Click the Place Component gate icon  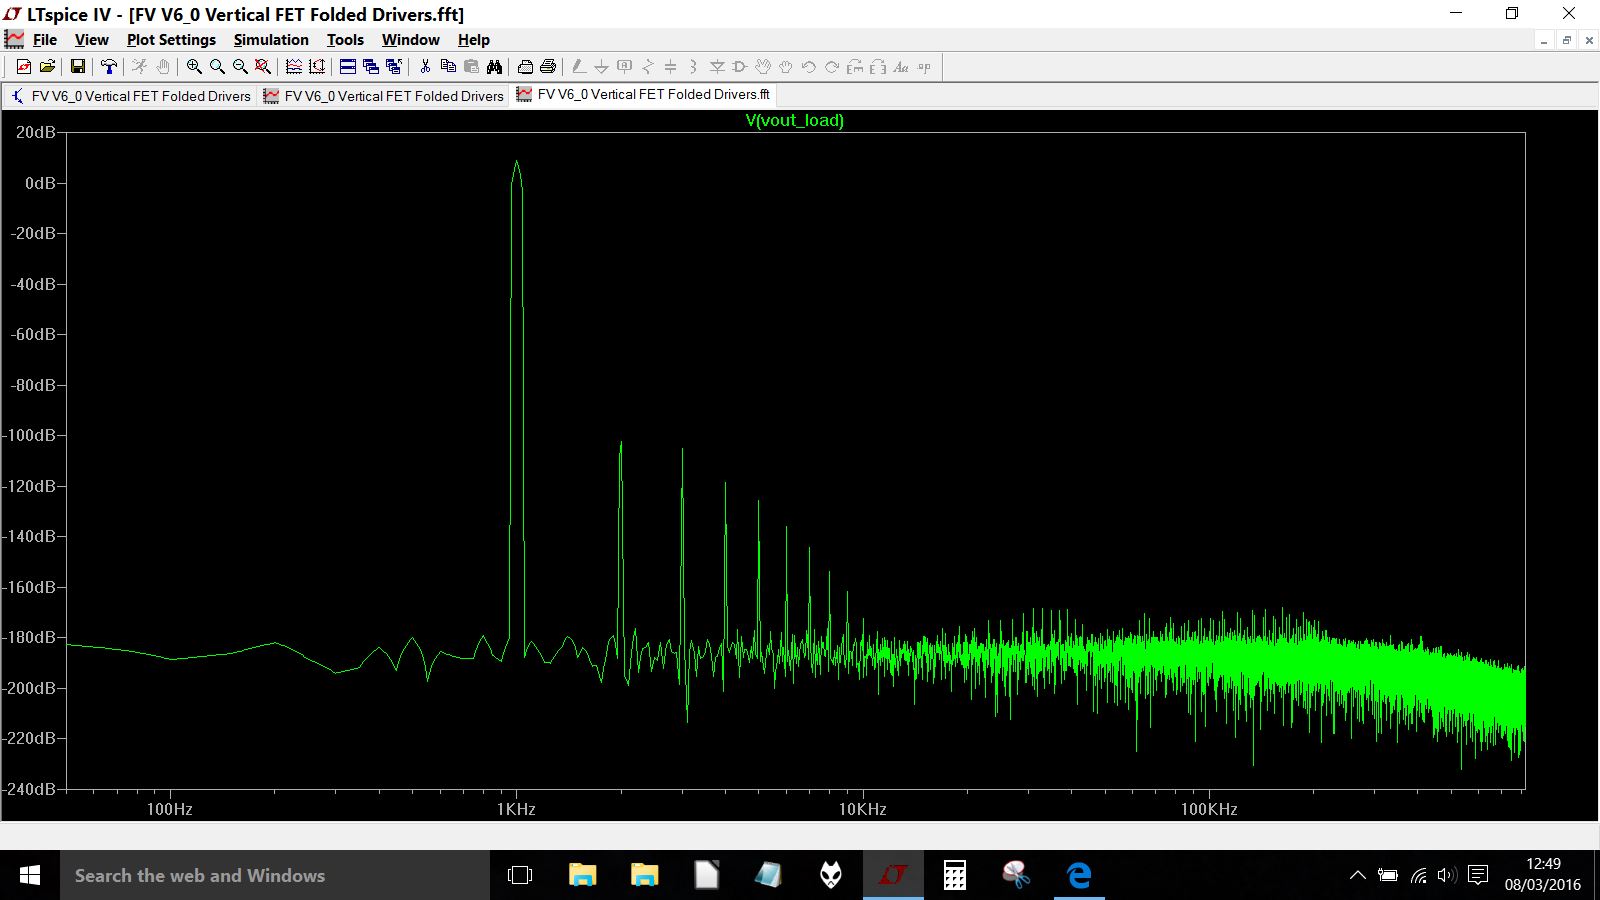coord(740,67)
